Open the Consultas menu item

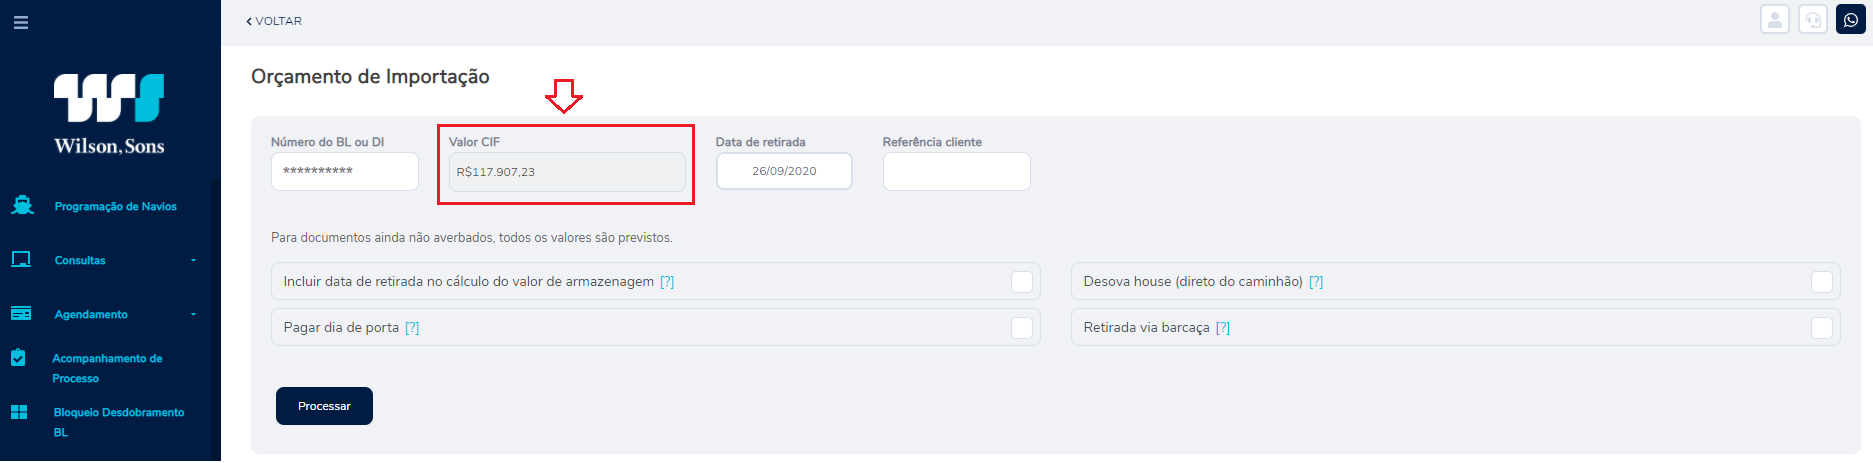(x=80, y=260)
